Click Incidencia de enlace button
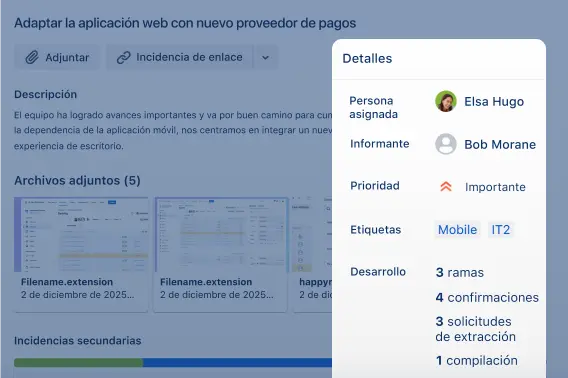568x378 pixels. (x=179, y=57)
